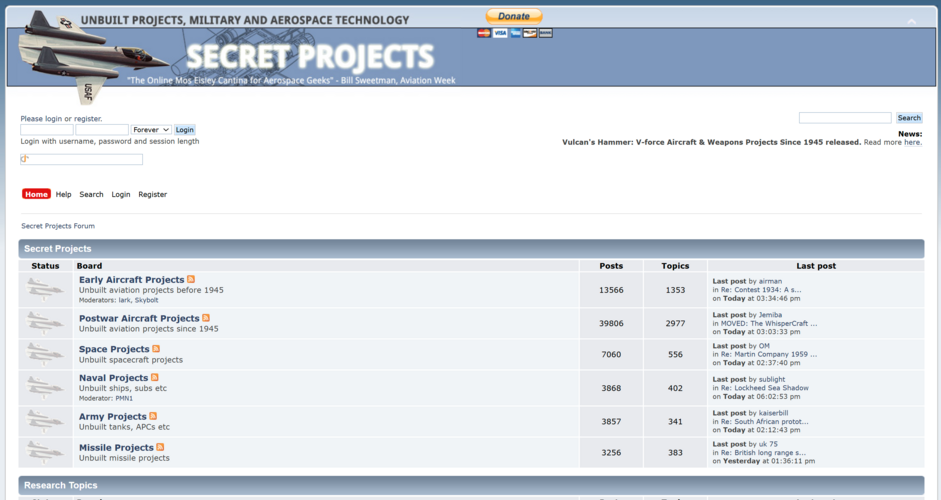
Task: Click the search text box at top right
Action: (845, 118)
